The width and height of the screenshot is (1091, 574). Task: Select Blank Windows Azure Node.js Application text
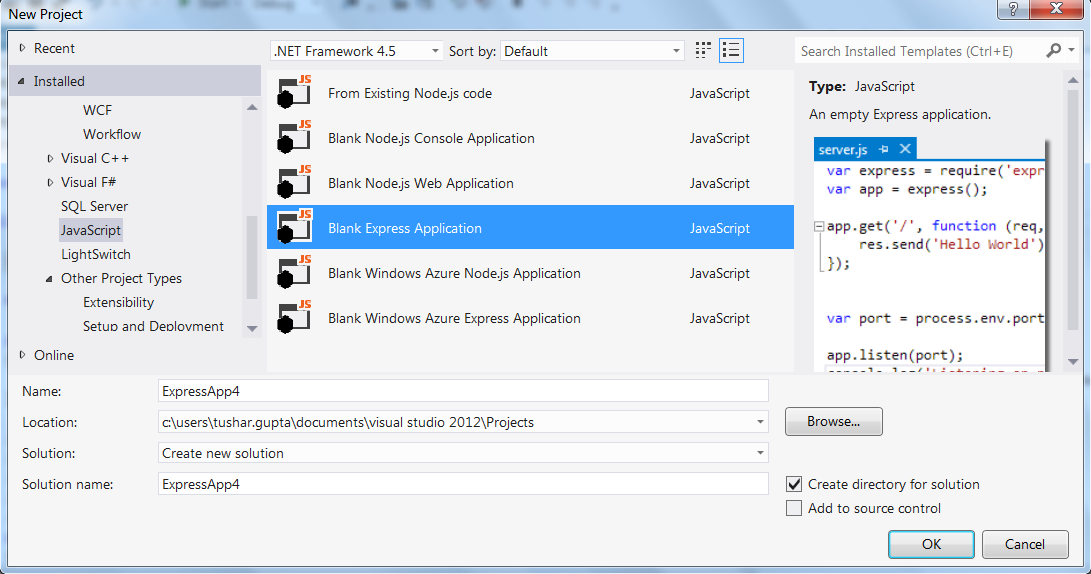(454, 273)
